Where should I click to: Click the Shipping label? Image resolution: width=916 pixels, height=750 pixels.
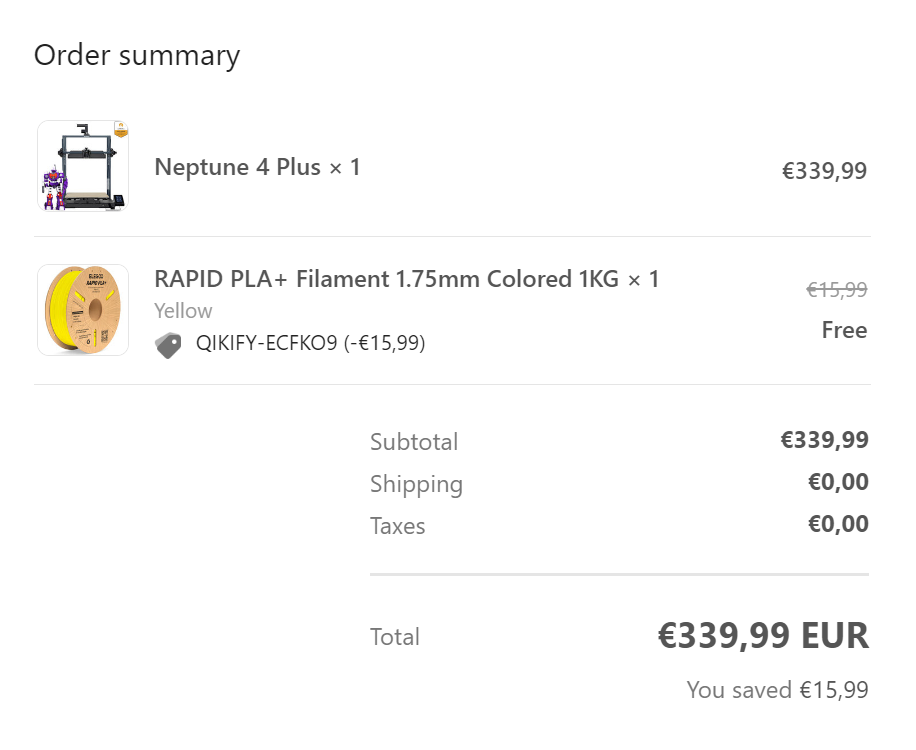pos(416,484)
